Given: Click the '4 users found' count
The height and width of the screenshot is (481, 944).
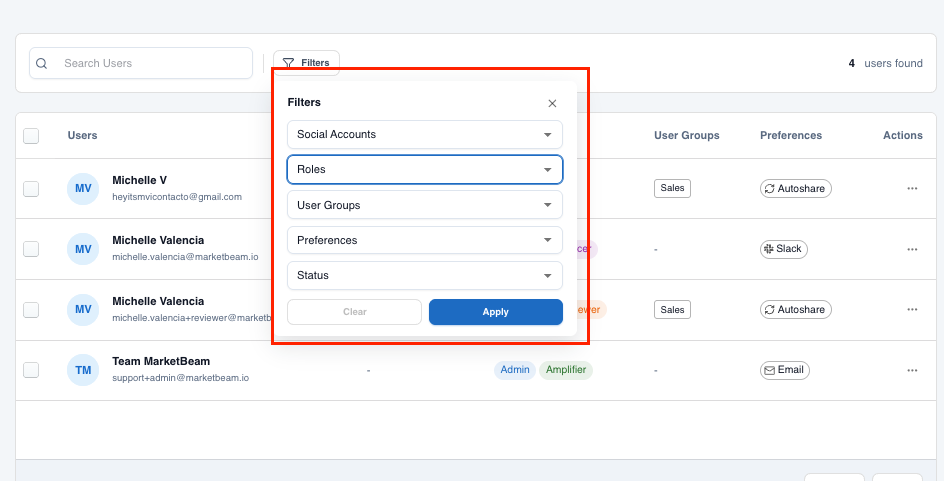Looking at the screenshot, I should click(886, 63).
